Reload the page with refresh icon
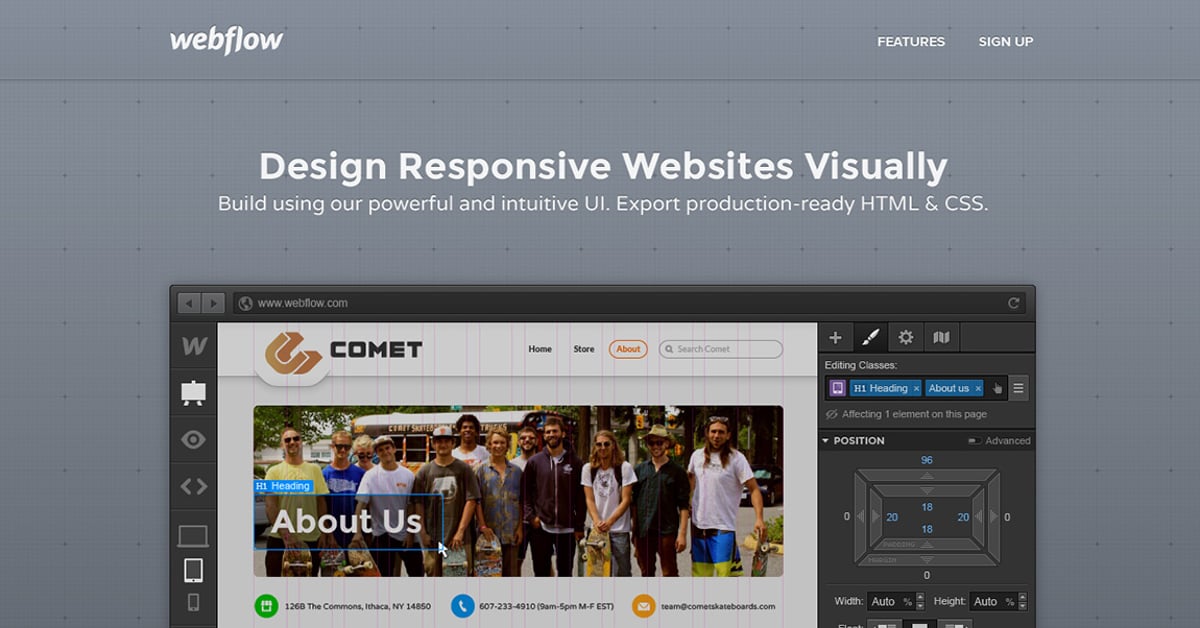This screenshot has height=628, width=1200. tap(1013, 303)
